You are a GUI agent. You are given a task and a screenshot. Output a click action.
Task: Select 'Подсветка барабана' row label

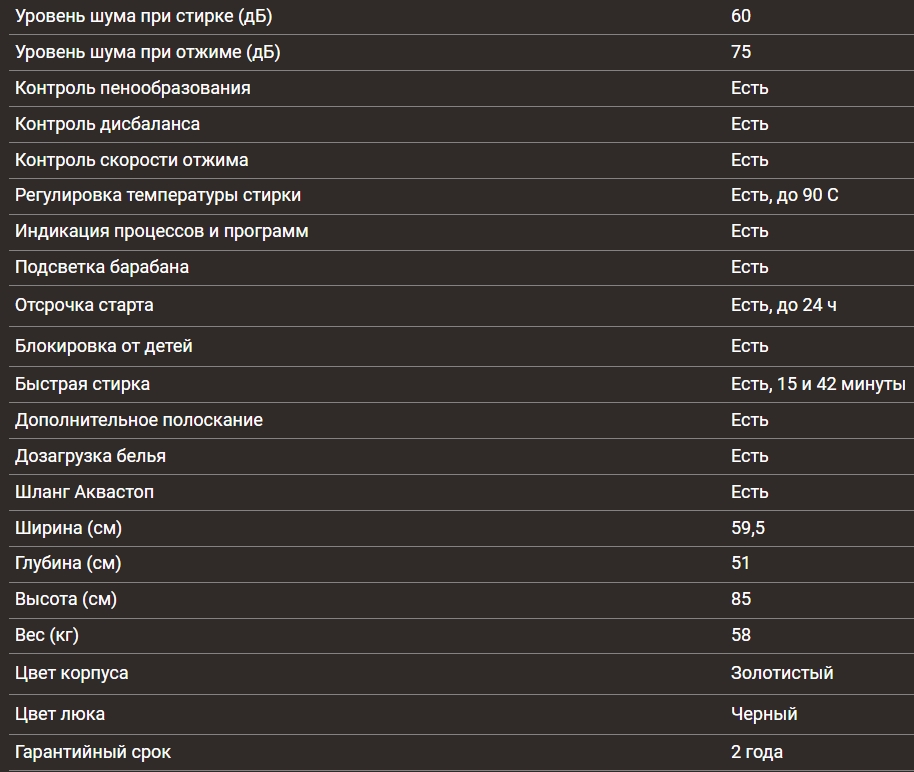click(x=102, y=267)
